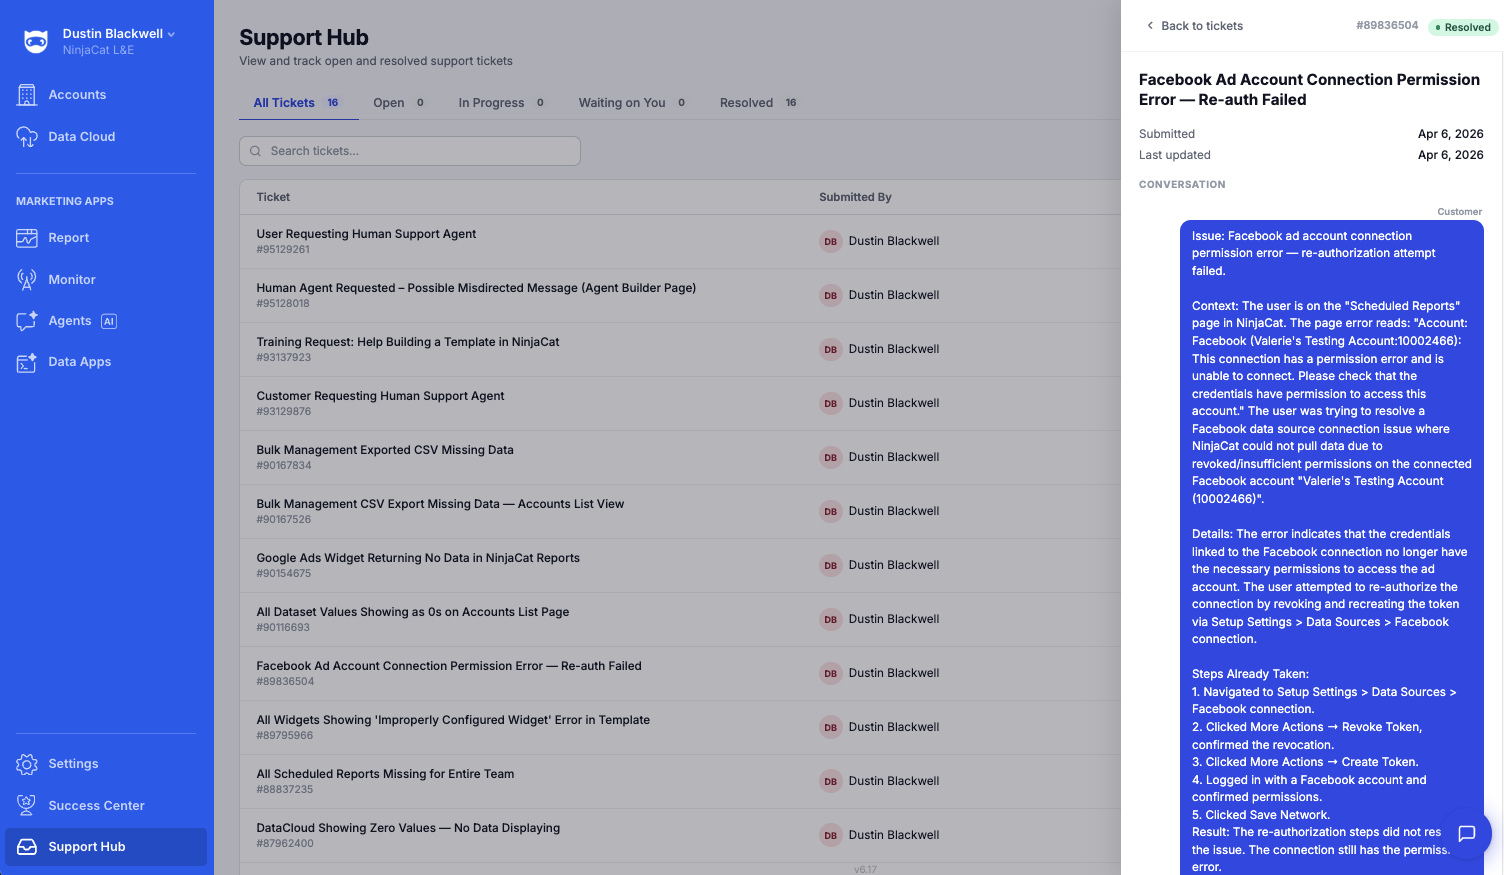Image resolution: width=1504 pixels, height=875 pixels.
Task: Click ticket number #89836504 in panel header
Action: pyautogui.click(x=1387, y=26)
